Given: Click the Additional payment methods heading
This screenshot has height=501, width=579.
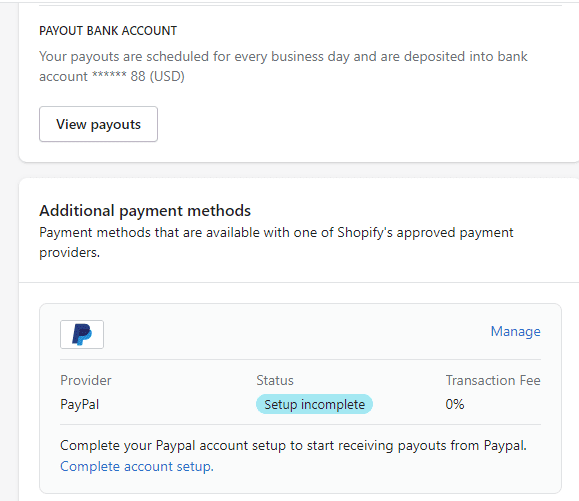Looking at the screenshot, I should pos(145,210).
